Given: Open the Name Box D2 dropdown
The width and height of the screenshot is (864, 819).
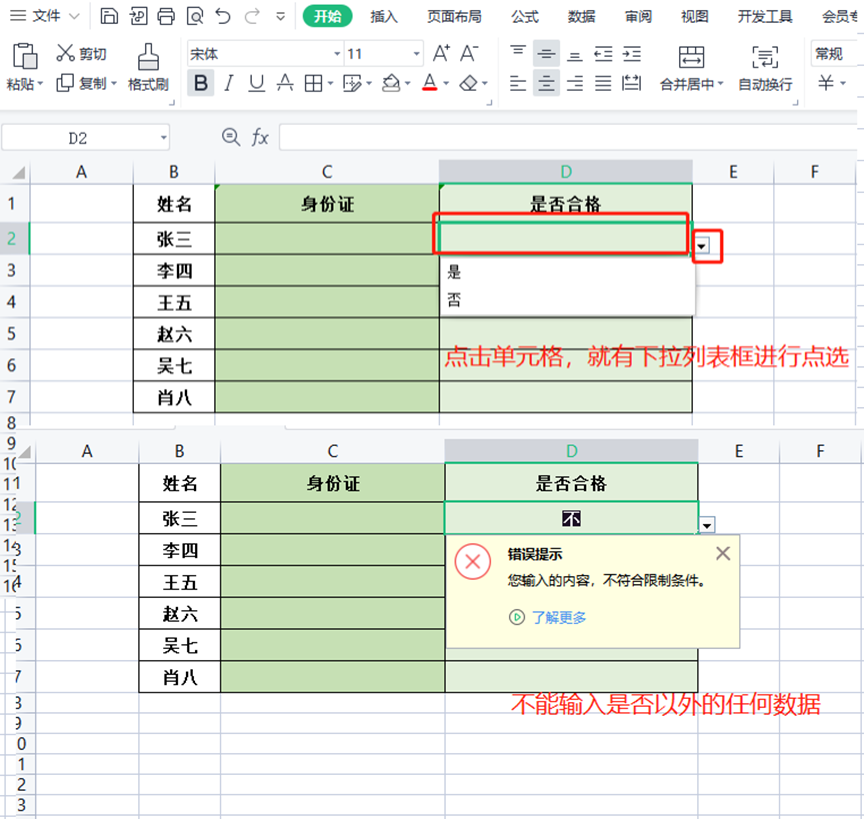Looking at the screenshot, I should pyautogui.click(x=163, y=138).
